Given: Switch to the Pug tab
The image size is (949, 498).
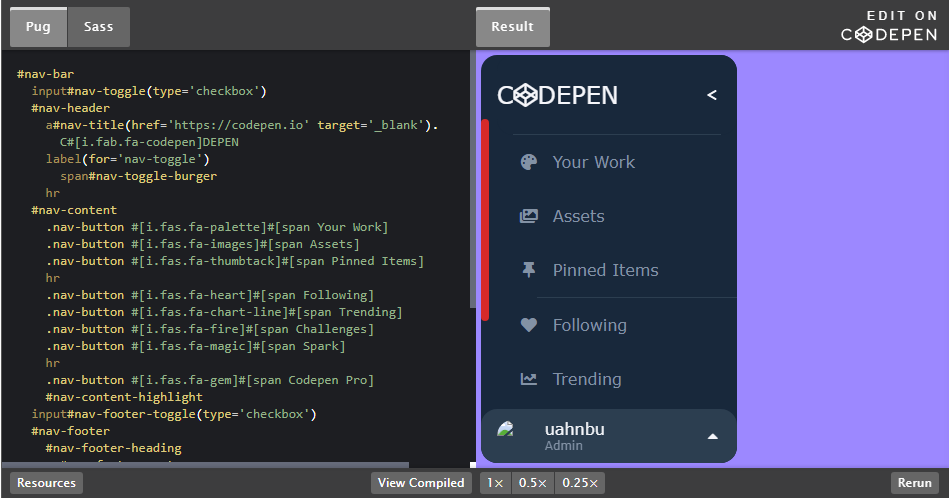Looking at the screenshot, I should 38,27.
